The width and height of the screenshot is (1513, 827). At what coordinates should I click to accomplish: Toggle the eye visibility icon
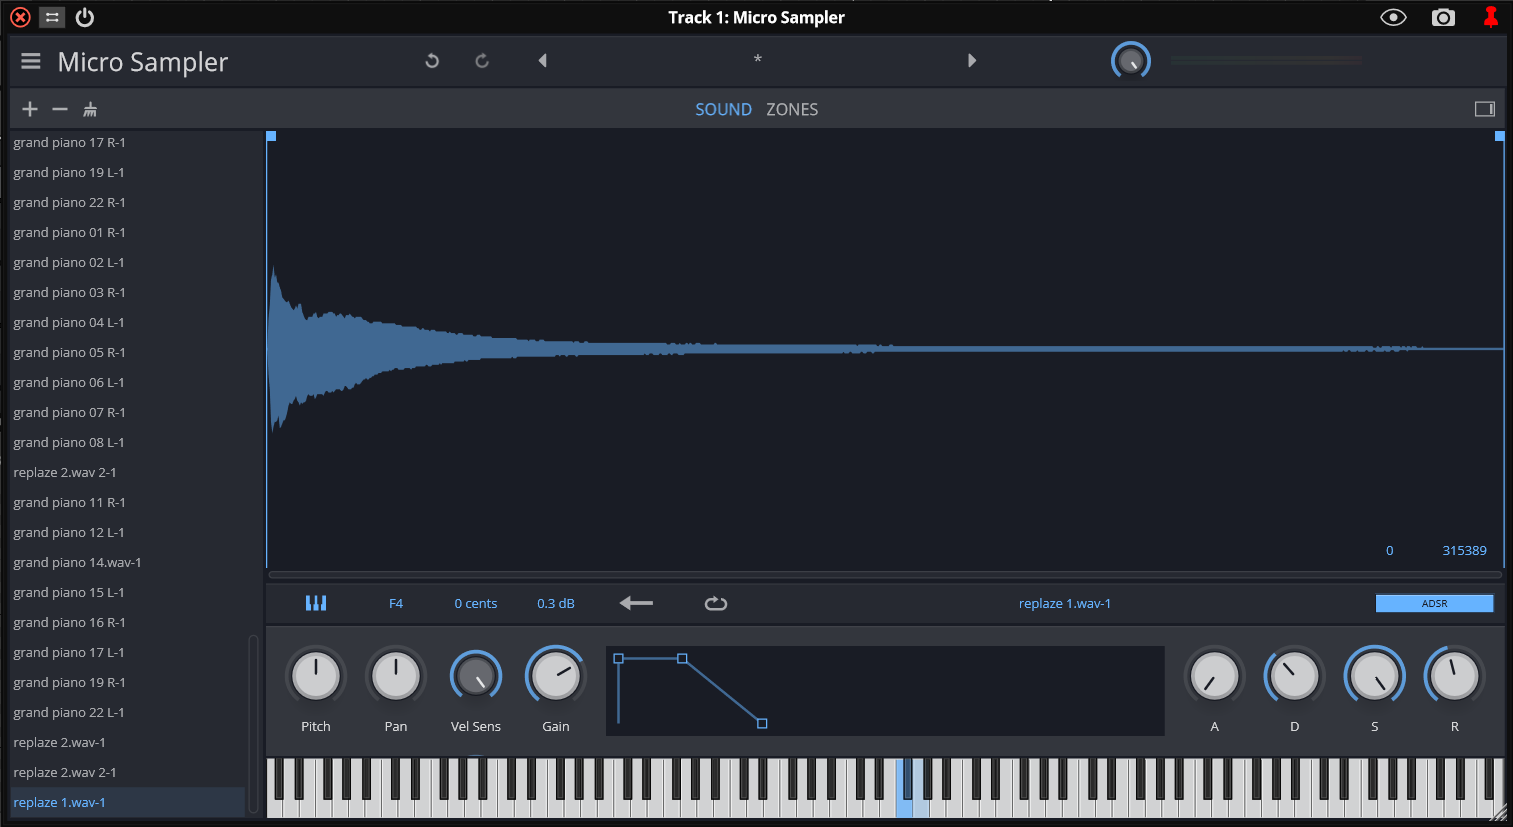(x=1393, y=18)
